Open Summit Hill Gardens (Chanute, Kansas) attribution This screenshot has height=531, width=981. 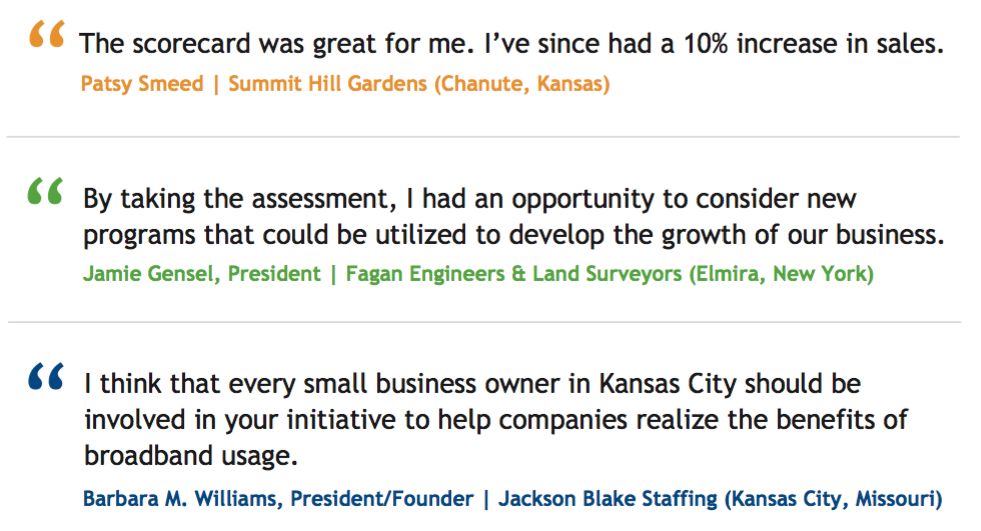click(419, 84)
